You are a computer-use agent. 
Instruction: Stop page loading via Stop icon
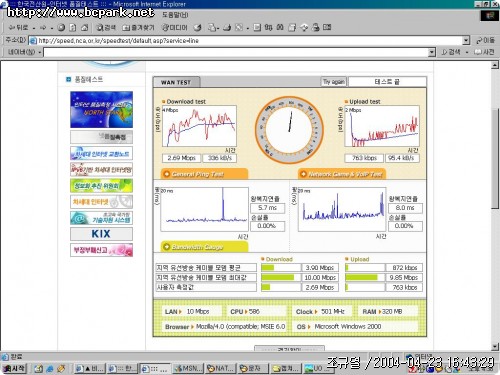click(61, 28)
